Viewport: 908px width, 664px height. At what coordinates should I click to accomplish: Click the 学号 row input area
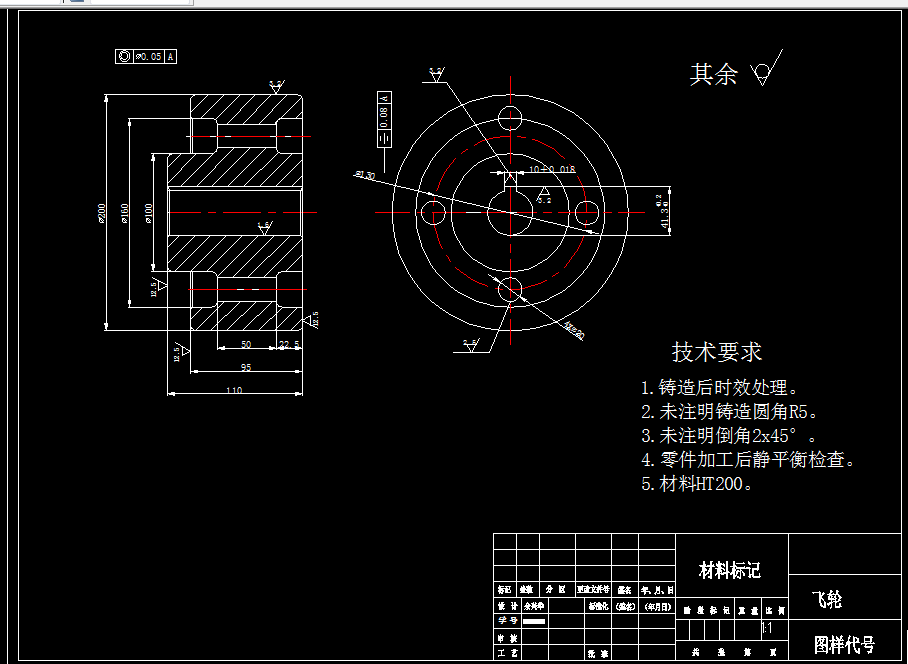click(x=534, y=622)
